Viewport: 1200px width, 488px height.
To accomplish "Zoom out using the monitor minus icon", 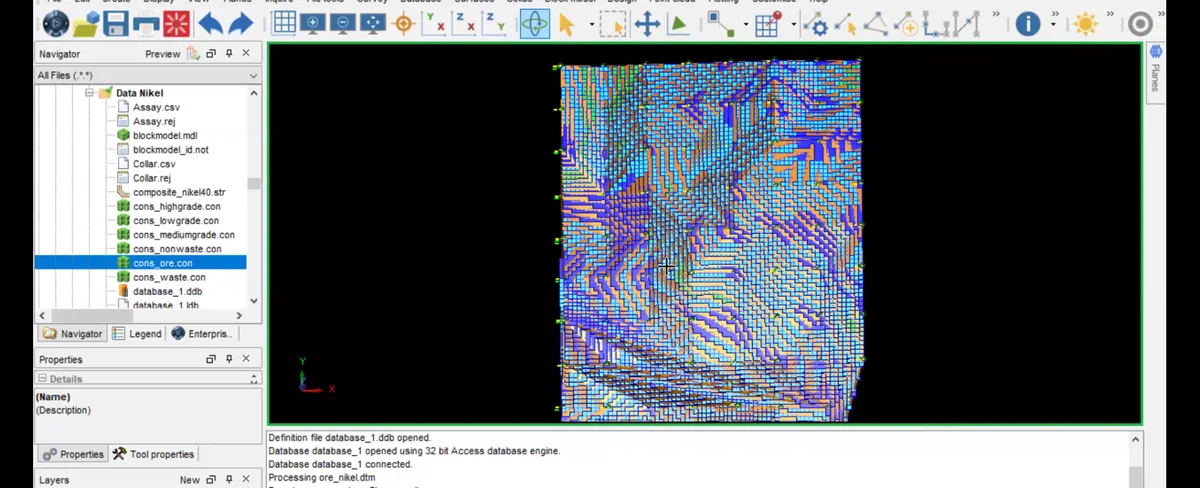I will pyautogui.click(x=343, y=23).
